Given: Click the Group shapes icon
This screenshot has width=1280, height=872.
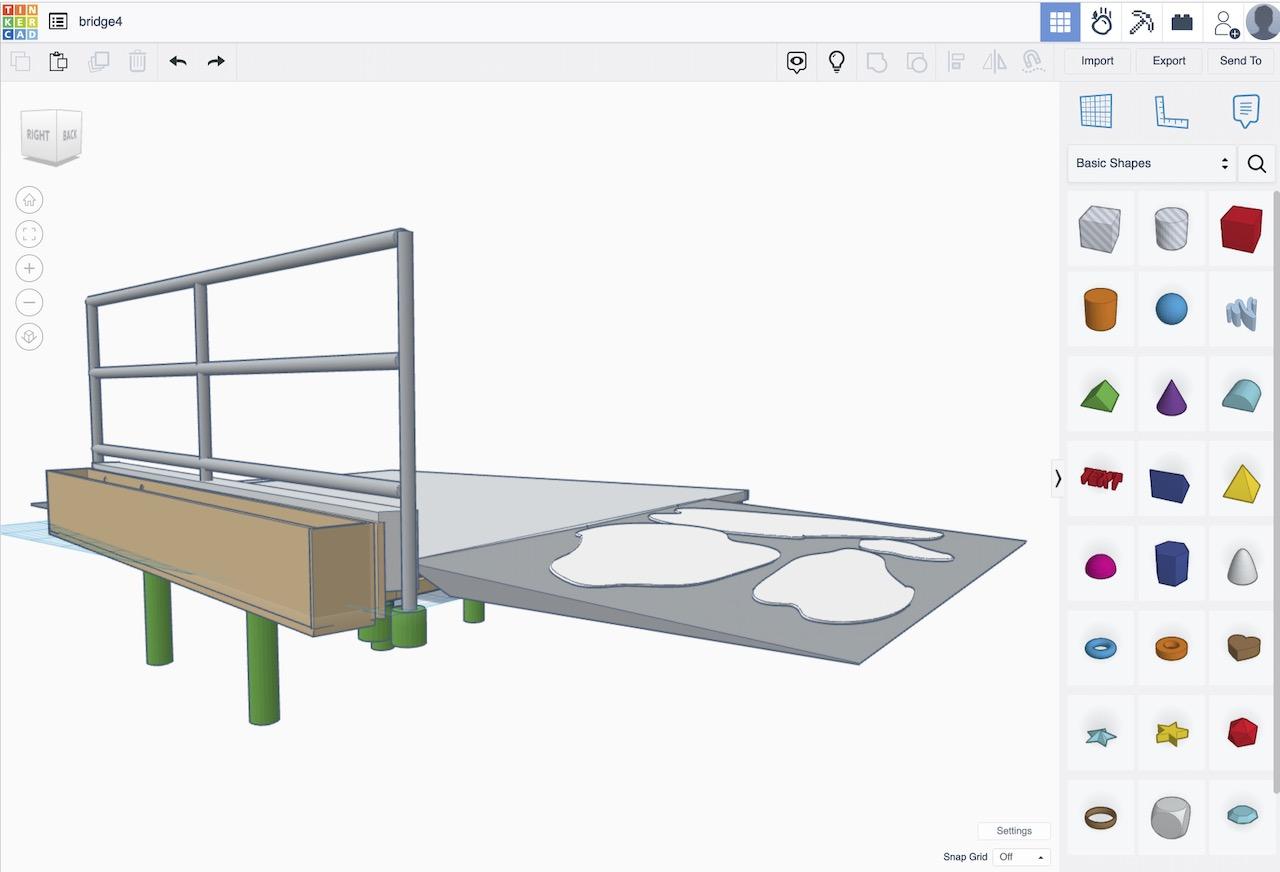Looking at the screenshot, I should click(x=877, y=62).
